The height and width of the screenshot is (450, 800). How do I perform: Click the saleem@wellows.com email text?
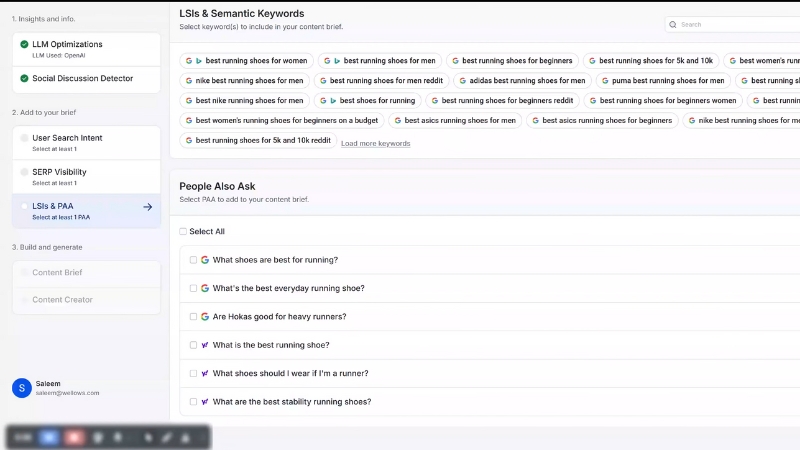67,393
